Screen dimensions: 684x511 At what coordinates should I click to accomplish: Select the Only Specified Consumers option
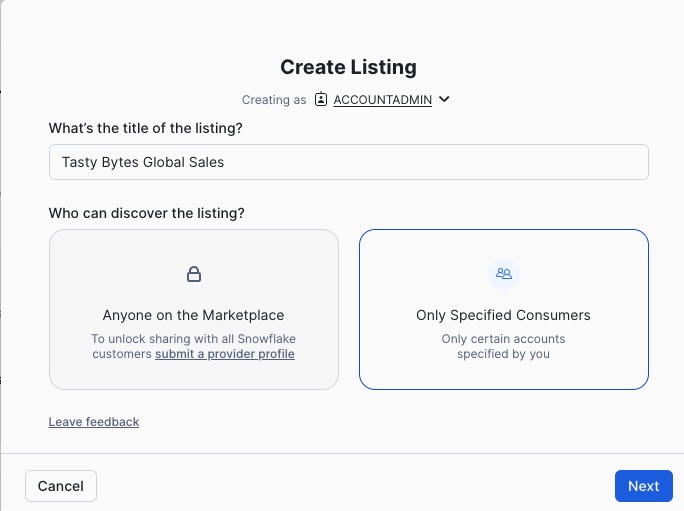point(503,309)
